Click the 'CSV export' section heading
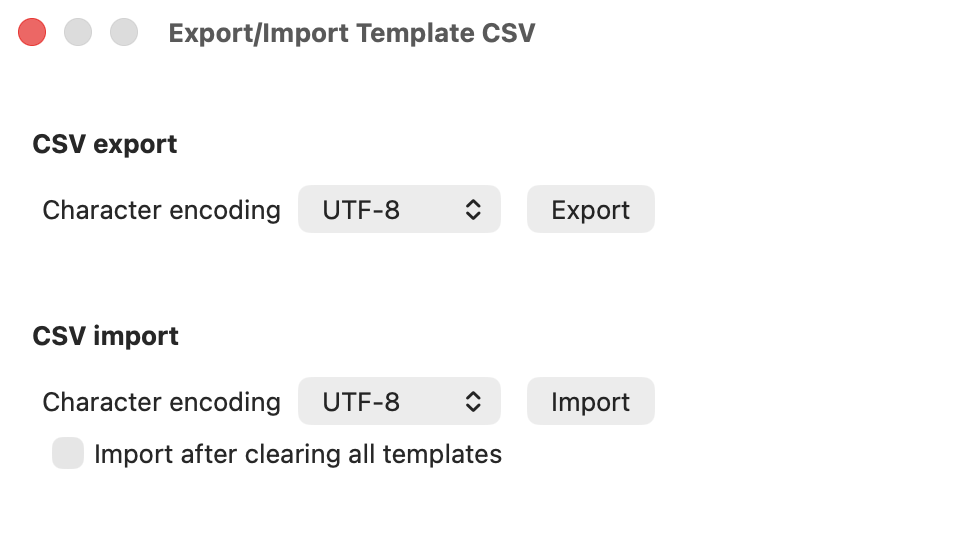Viewport: 960px width, 542px height. coord(105,145)
